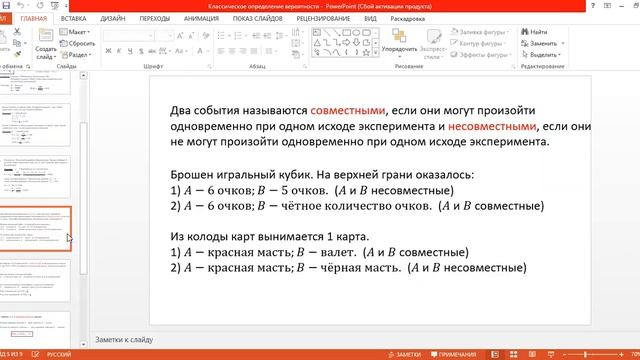Select the right arrow shape in the gallery
Viewport: 640px width, 360px height.
click(x=347, y=42)
